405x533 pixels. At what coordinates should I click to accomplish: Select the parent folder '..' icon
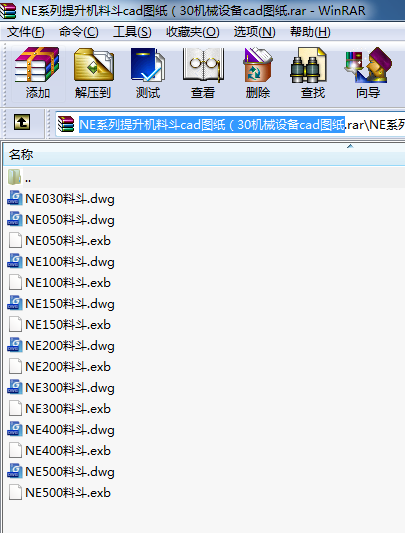click(x=14, y=177)
